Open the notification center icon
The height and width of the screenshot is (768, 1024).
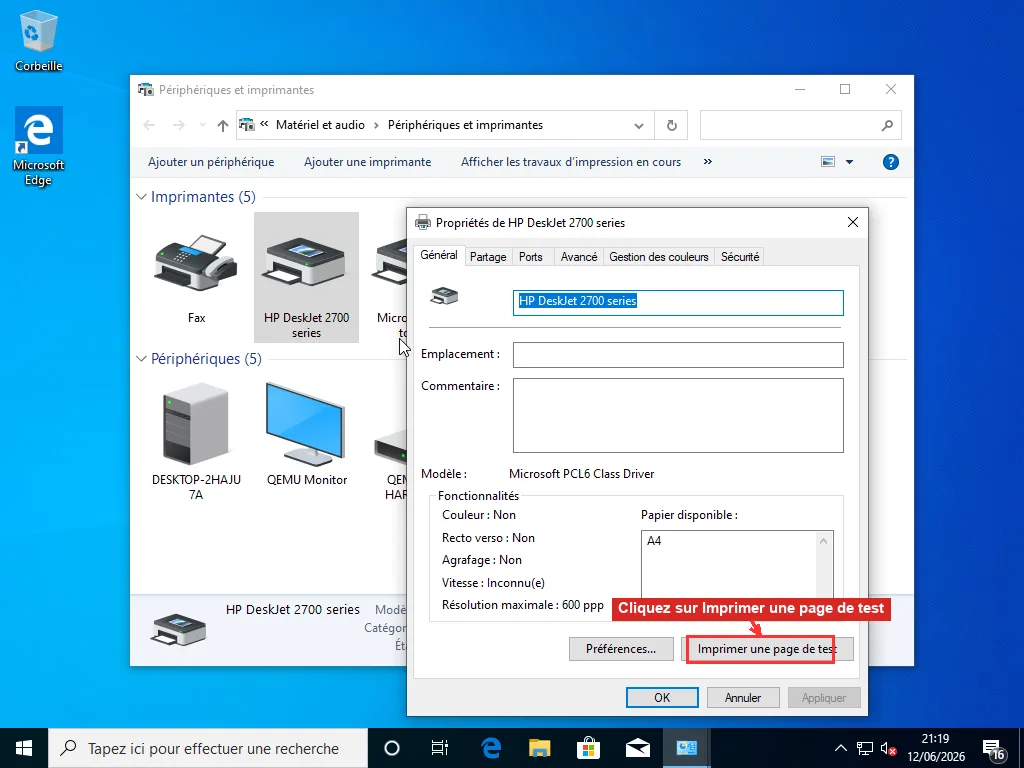pos(994,750)
